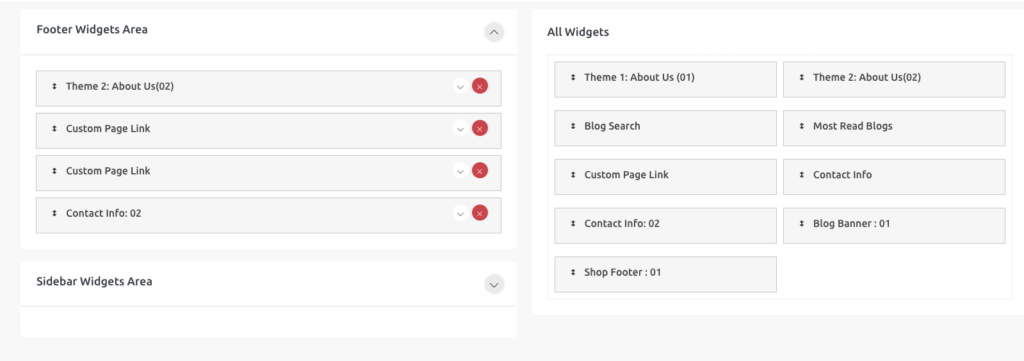Click drag handle of Theme 1: About Us (01)
This screenshot has width=1024, height=361.
coord(573,77)
